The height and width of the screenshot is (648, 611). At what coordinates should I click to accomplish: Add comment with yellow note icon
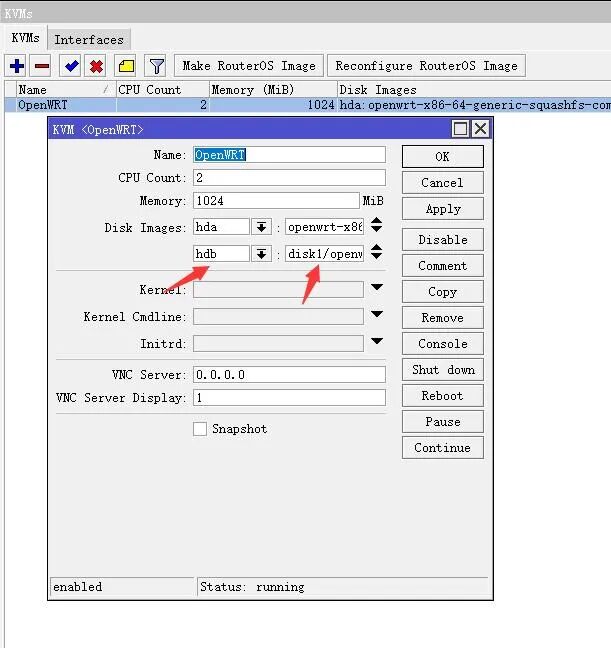[126, 66]
